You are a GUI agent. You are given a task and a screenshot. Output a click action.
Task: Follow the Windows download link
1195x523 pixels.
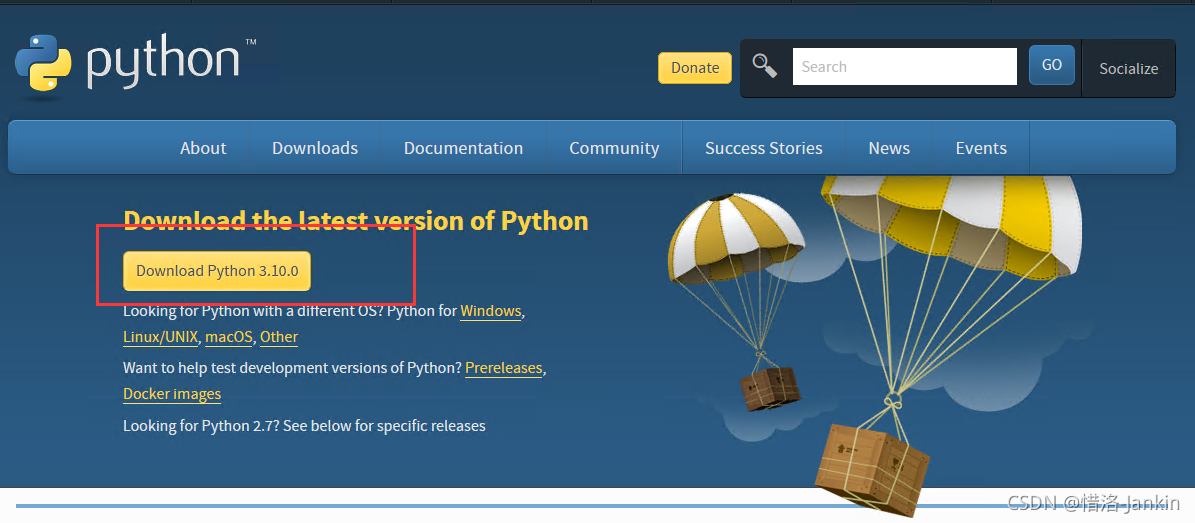click(491, 311)
